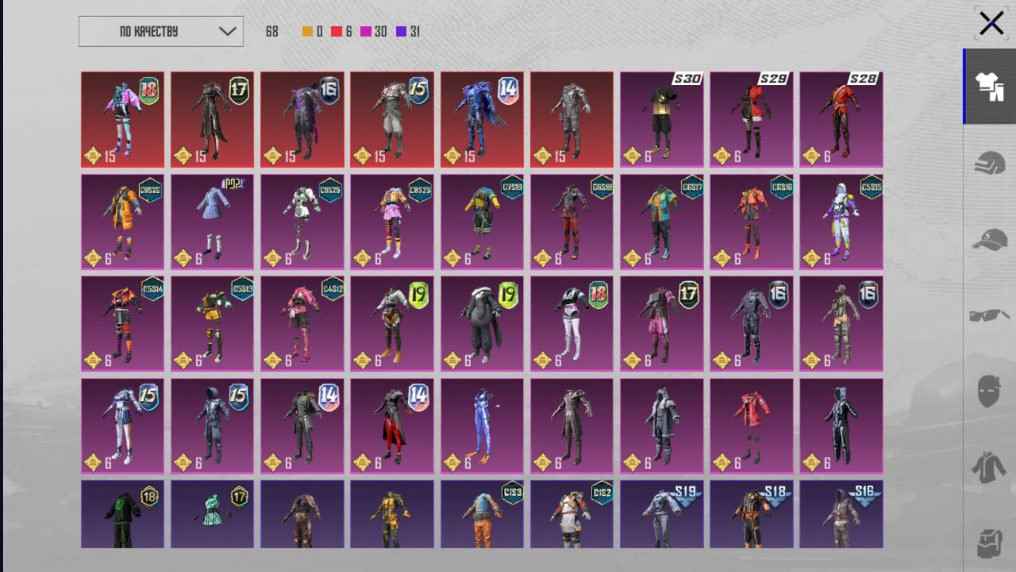The height and width of the screenshot is (572, 1016).
Task: Open the helmet category in sidebar
Action: pos(989,163)
